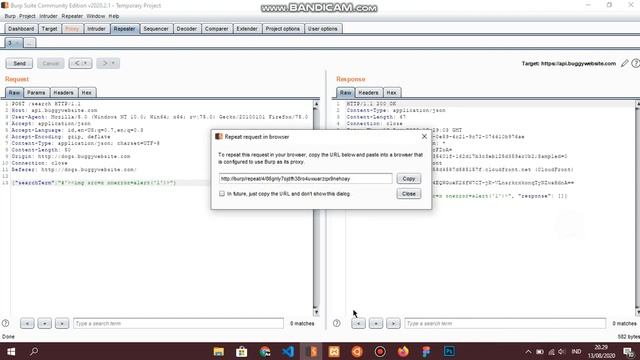Open the Window menu

click(x=96, y=16)
